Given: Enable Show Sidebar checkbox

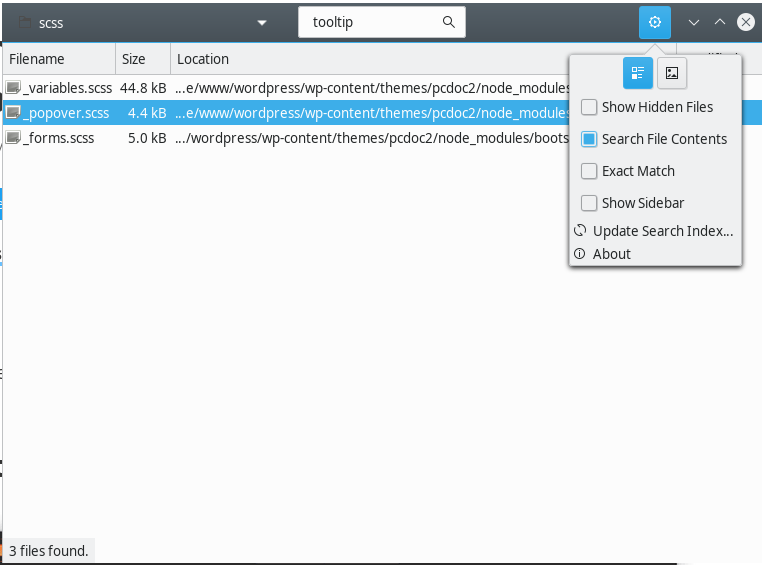Looking at the screenshot, I should point(589,203).
